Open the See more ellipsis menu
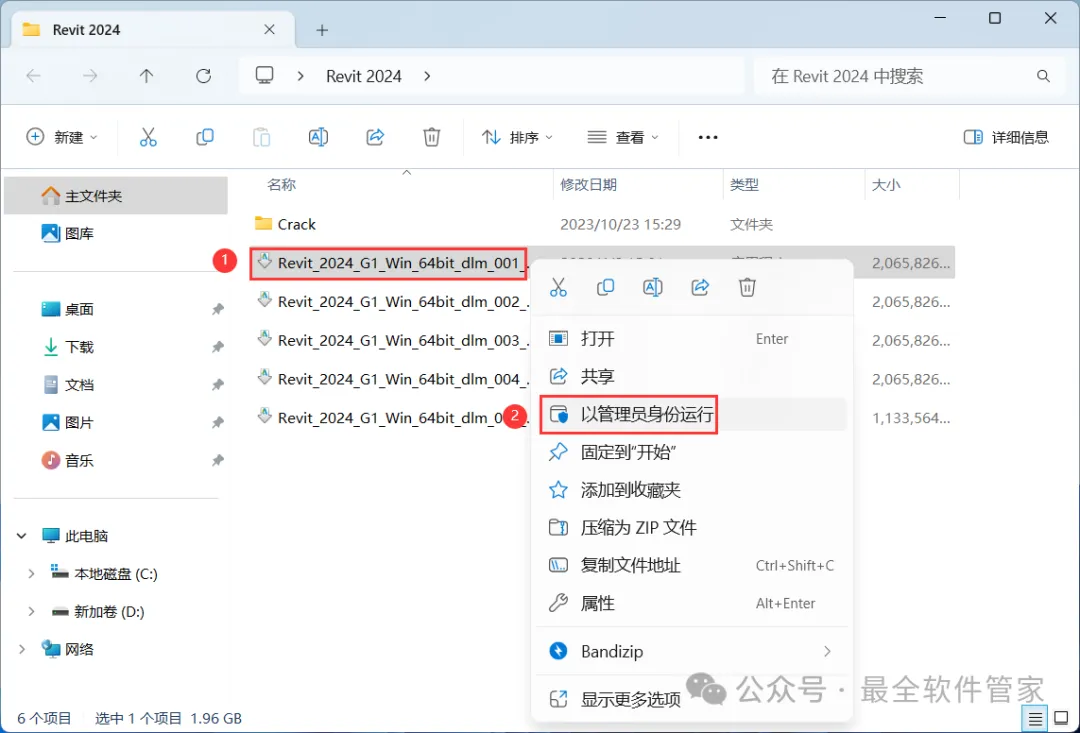The height and width of the screenshot is (733, 1080). pyautogui.click(x=708, y=137)
